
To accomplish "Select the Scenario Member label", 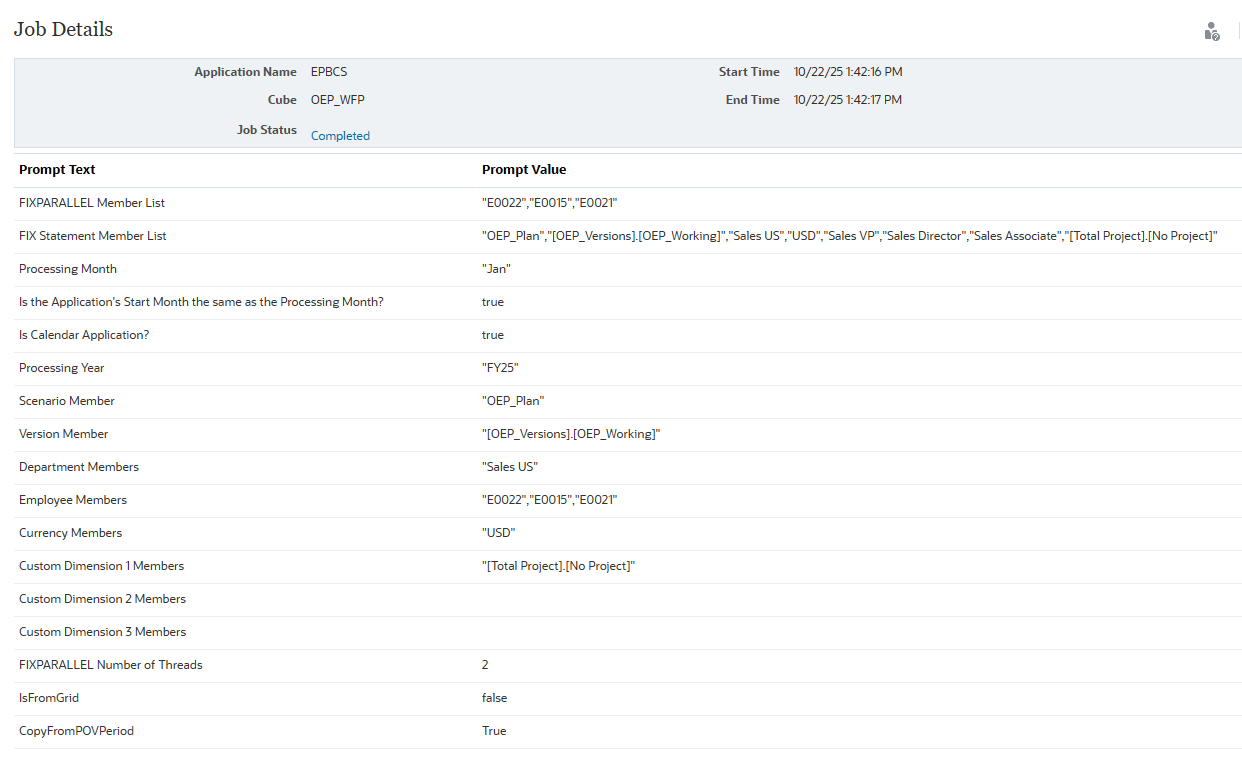I will [67, 401].
